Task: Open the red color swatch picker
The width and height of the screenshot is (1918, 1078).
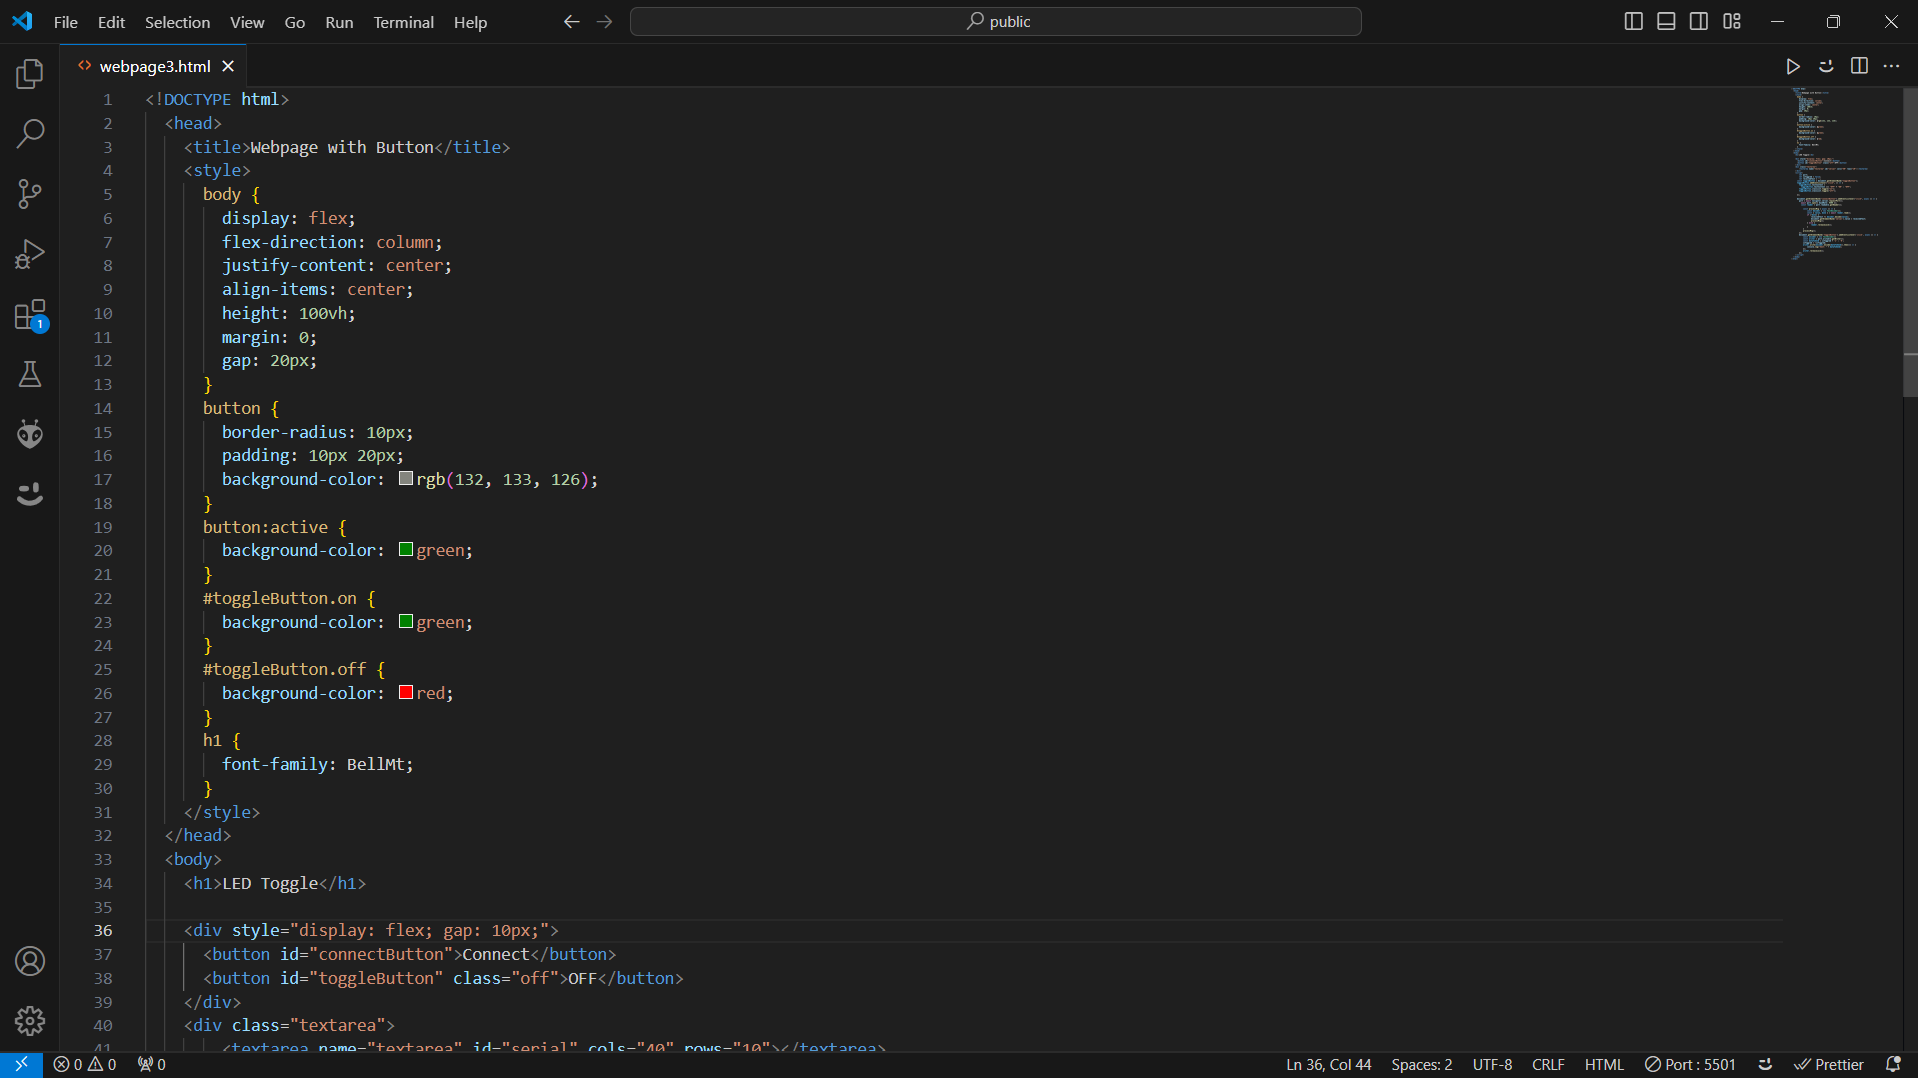Action: pos(406,693)
